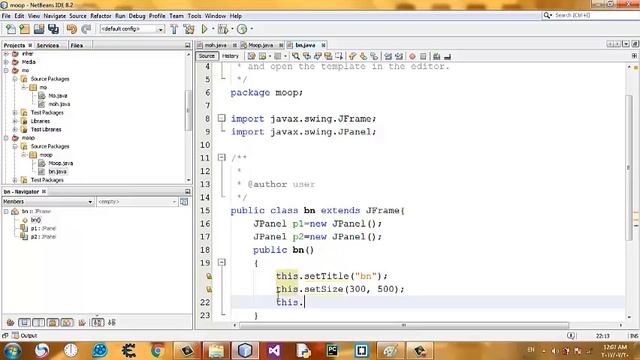Collapse the moop project node
This screenshot has width=640, height=360.
click(x=6, y=138)
